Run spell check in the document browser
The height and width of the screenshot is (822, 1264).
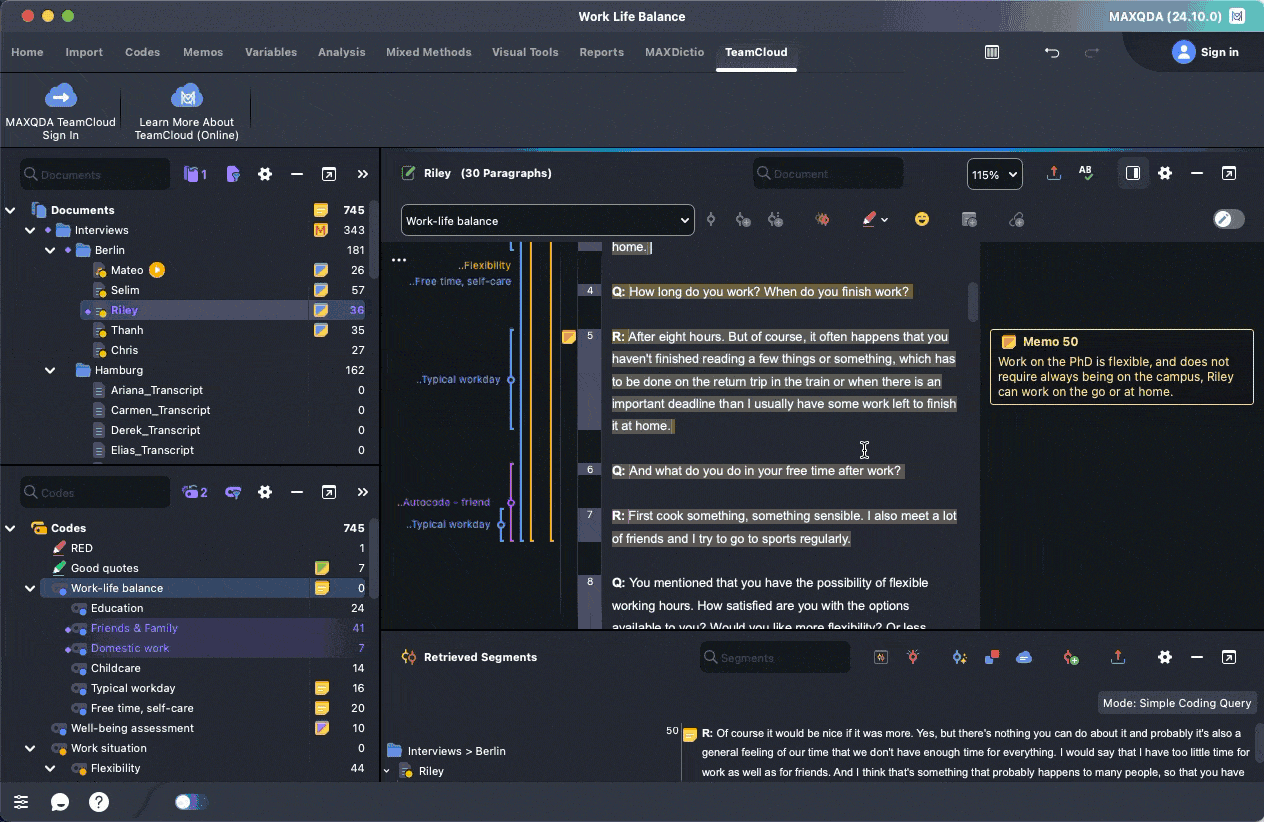coord(1087,173)
